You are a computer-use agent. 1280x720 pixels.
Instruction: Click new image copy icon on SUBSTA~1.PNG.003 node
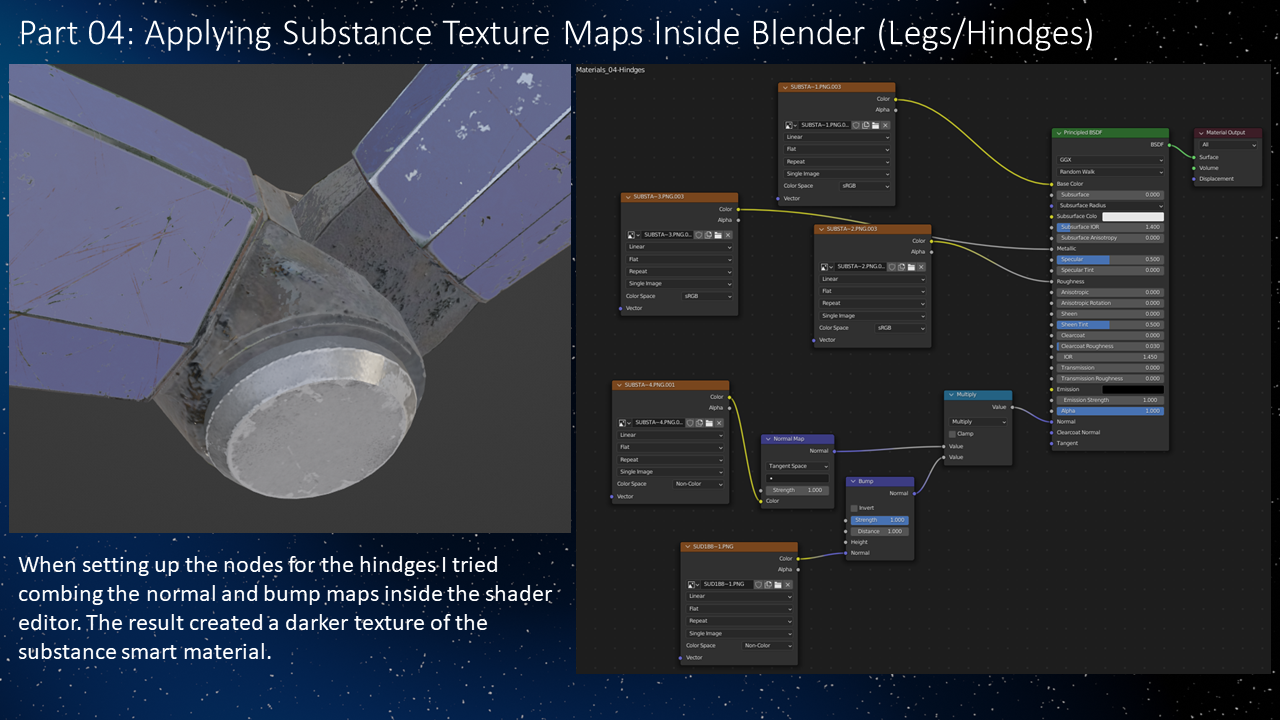(866, 125)
